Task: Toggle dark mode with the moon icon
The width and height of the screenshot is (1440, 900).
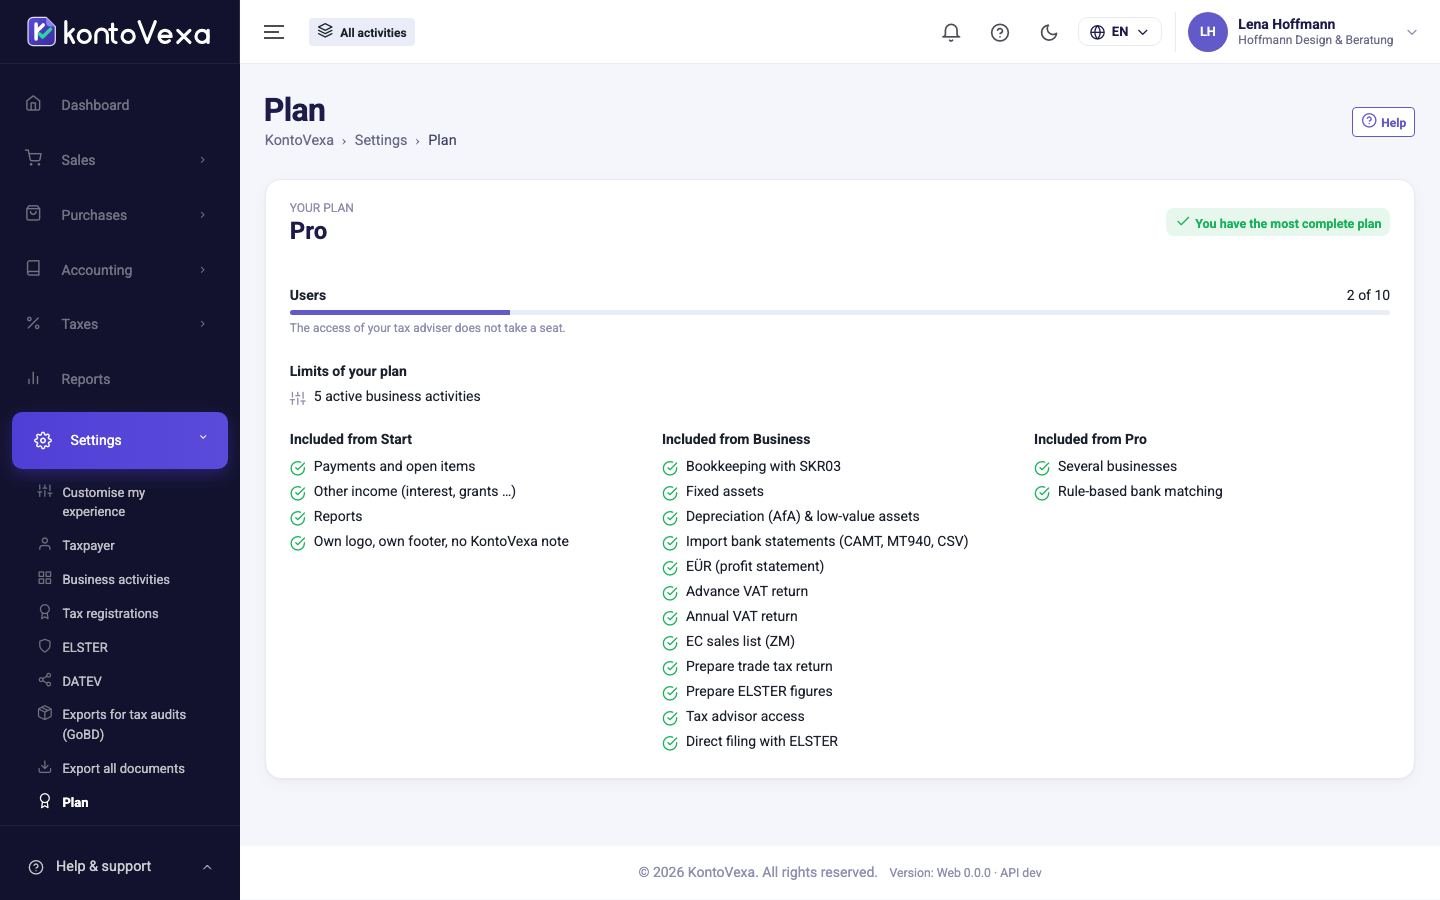Action: pos(1049,32)
